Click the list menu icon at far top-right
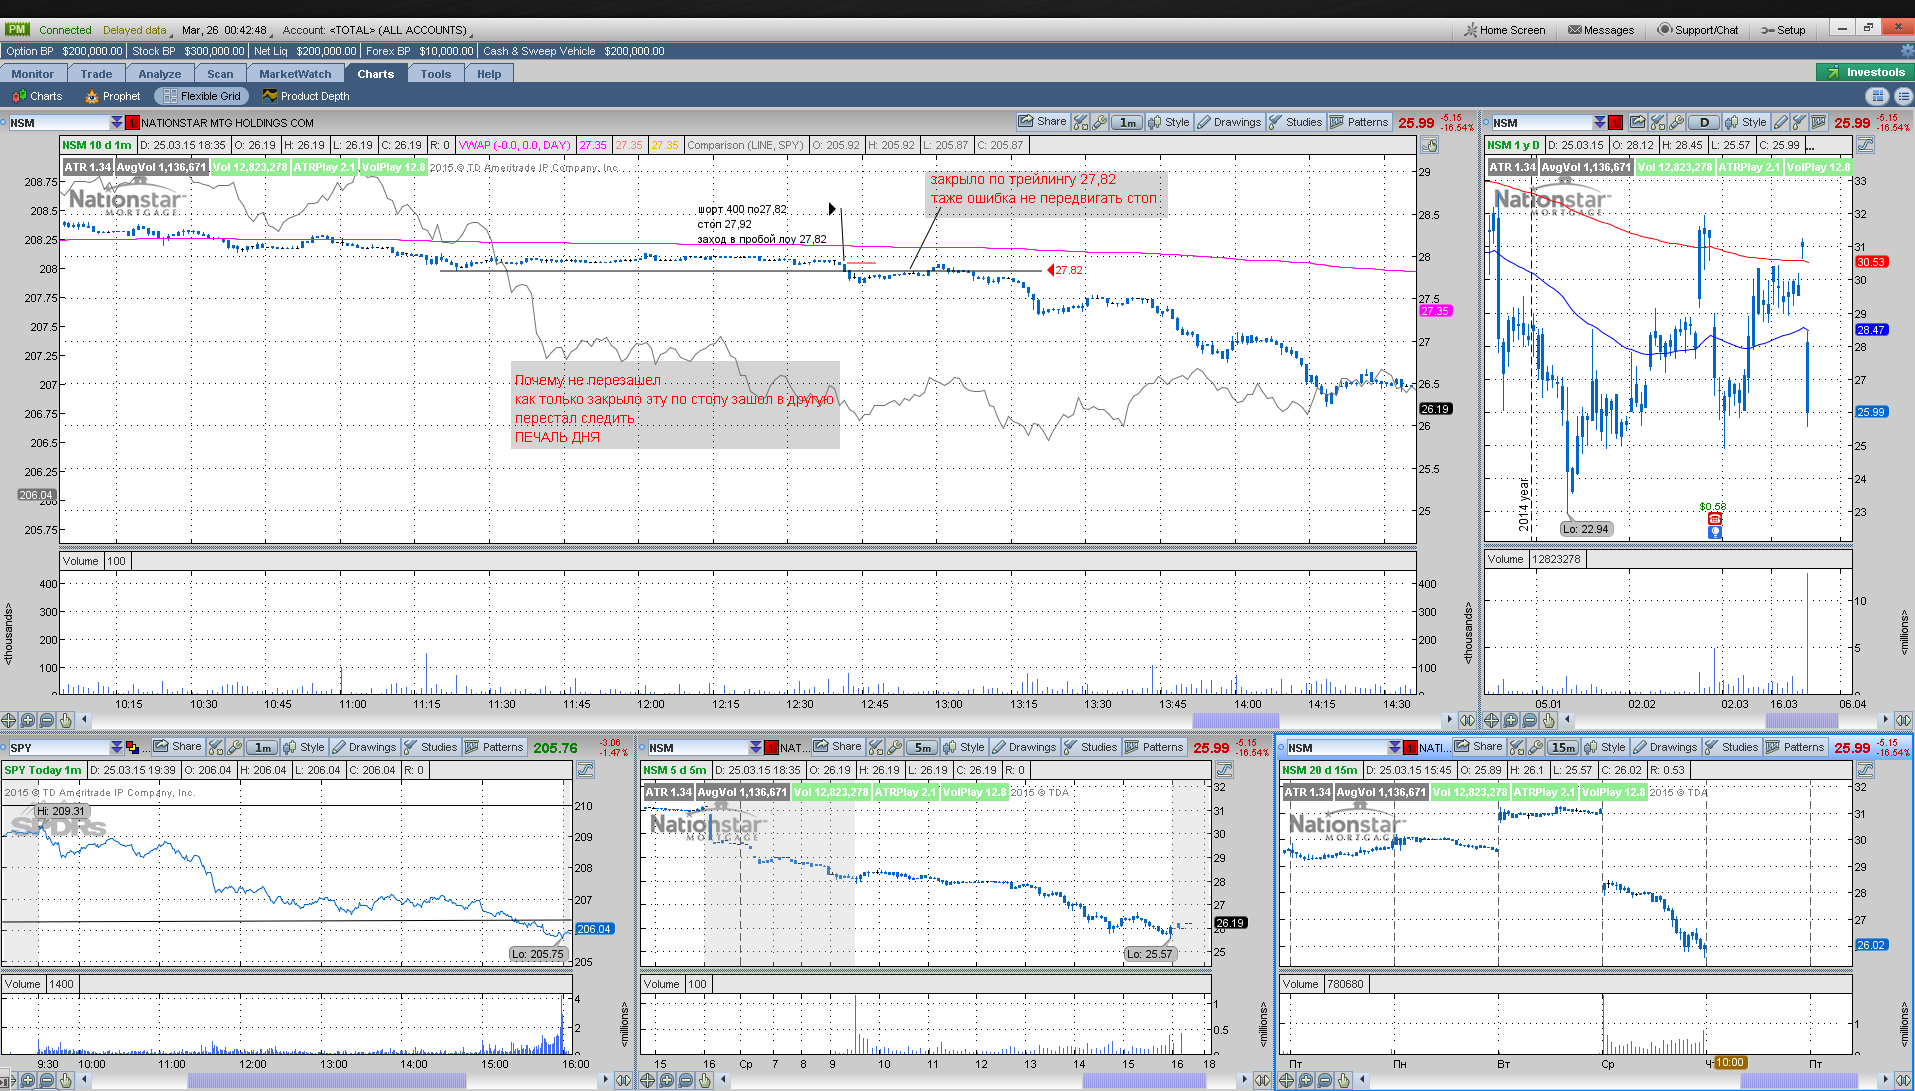The image size is (1915, 1091). pos(1903,96)
